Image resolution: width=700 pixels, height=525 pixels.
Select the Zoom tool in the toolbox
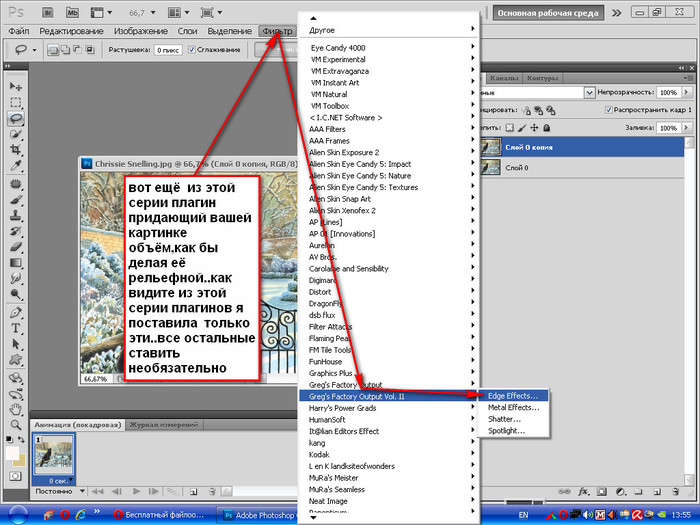point(16,425)
